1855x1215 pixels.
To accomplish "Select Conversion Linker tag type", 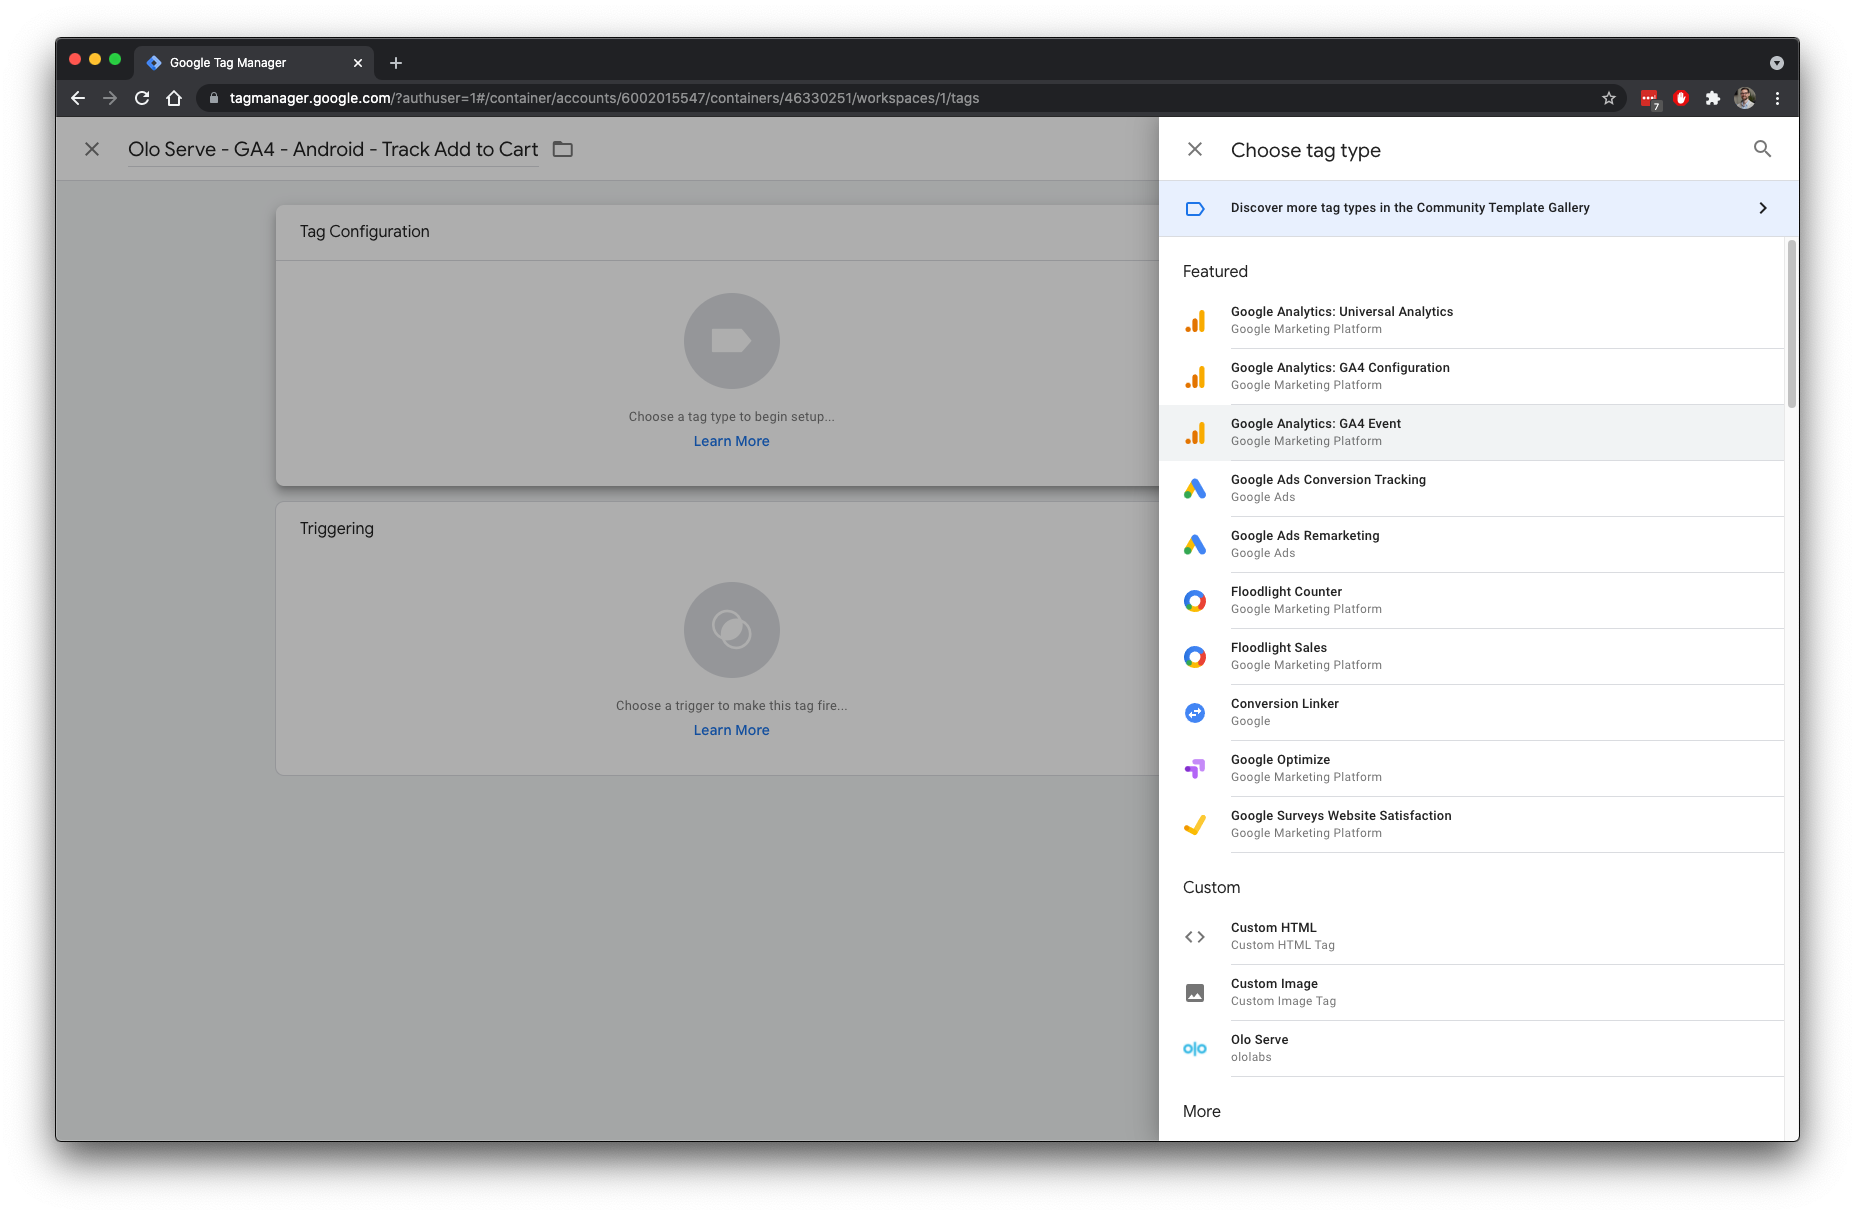I will tap(1472, 712).
